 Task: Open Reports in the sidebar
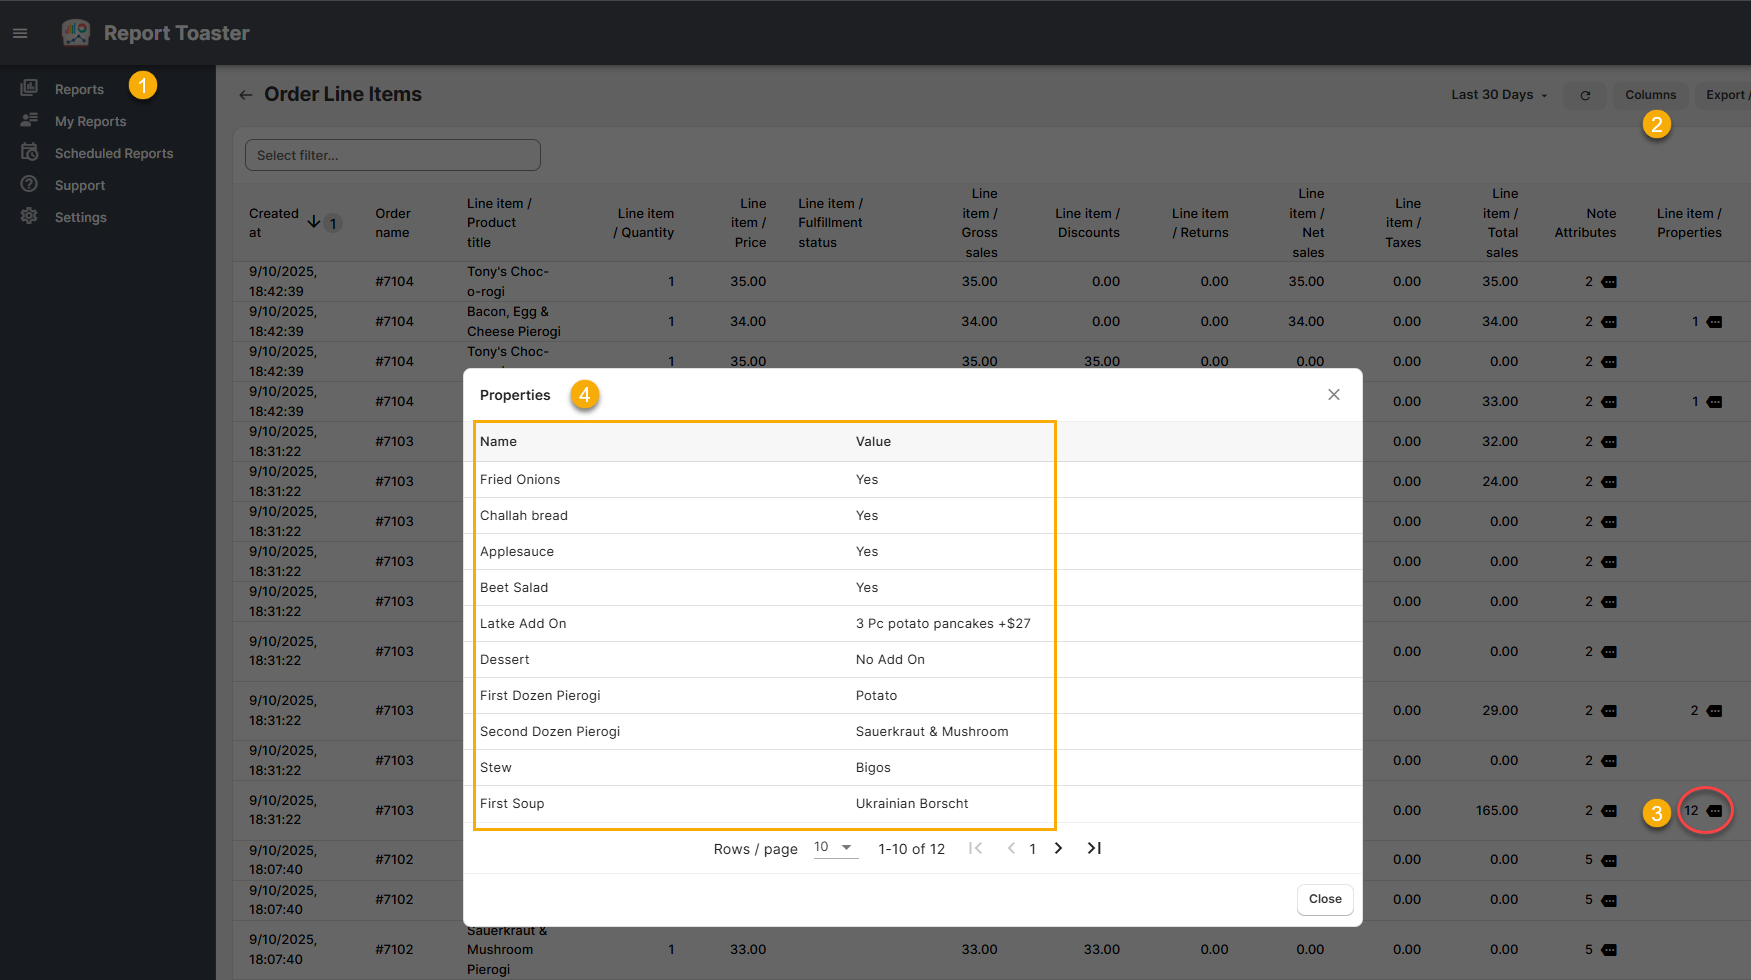[x=79, y=89]
